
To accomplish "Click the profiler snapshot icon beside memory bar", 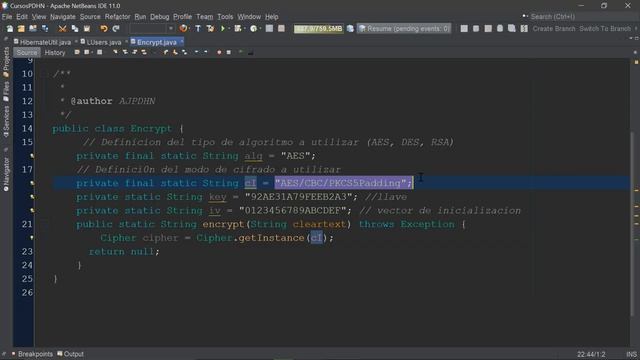I will tap(350, 29).
